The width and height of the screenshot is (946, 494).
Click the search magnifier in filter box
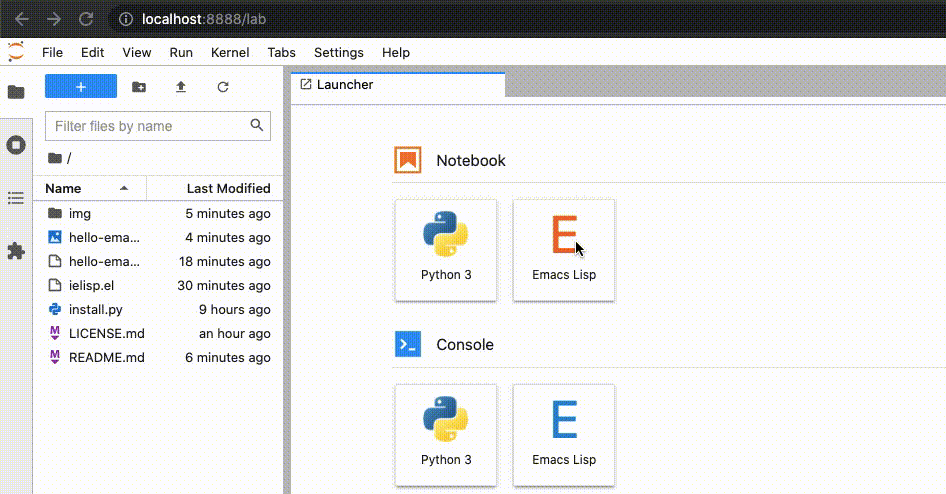pyautogui.click(x=256, y=125)
